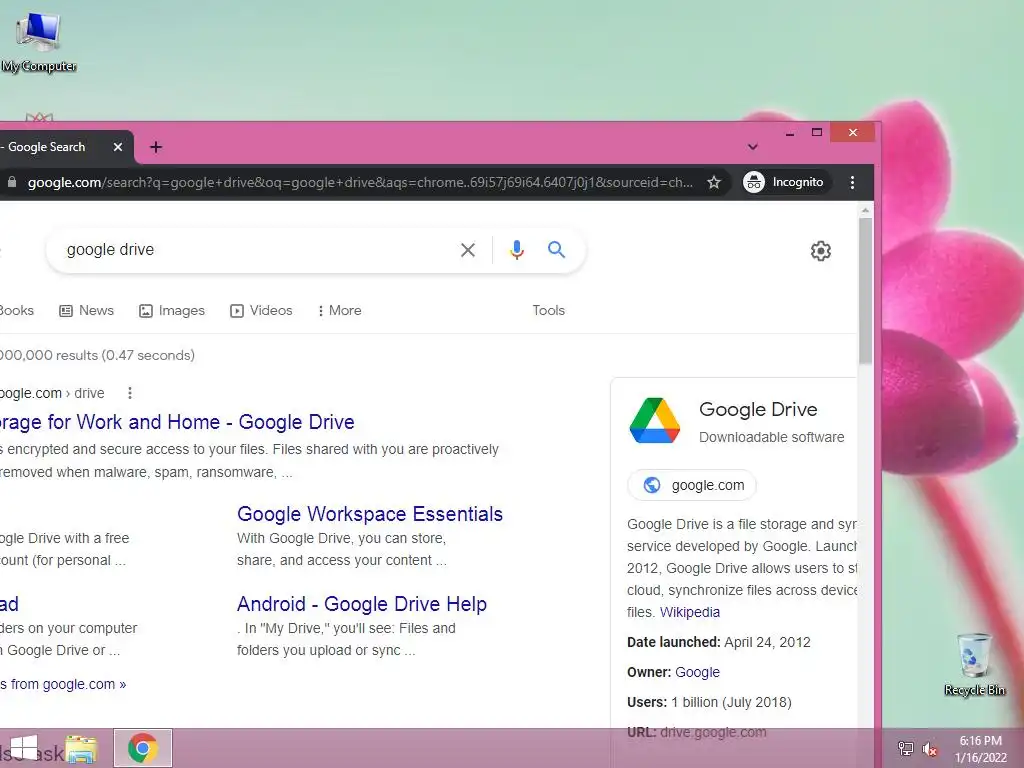Viewport: 1024px width, 768px height.
Task: Click the 'Date launched' fact text
Action: pyautogui.click(x=718, y=642)
